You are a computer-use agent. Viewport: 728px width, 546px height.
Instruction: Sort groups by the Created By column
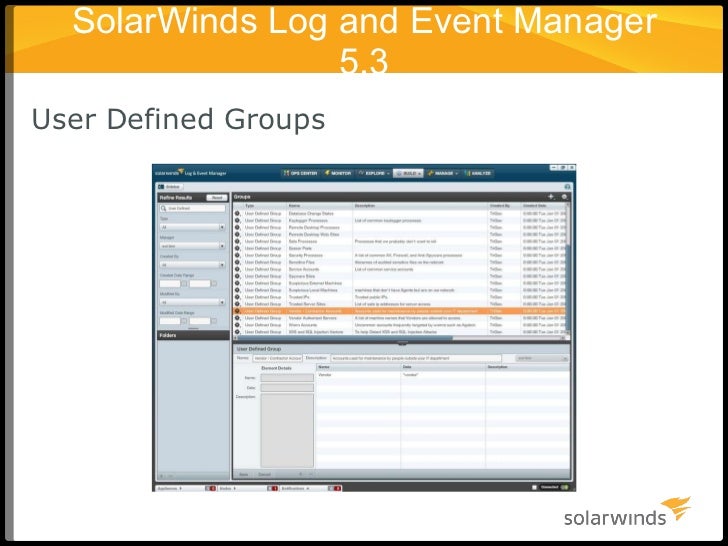pyautogui.click(x=503, y=205)
